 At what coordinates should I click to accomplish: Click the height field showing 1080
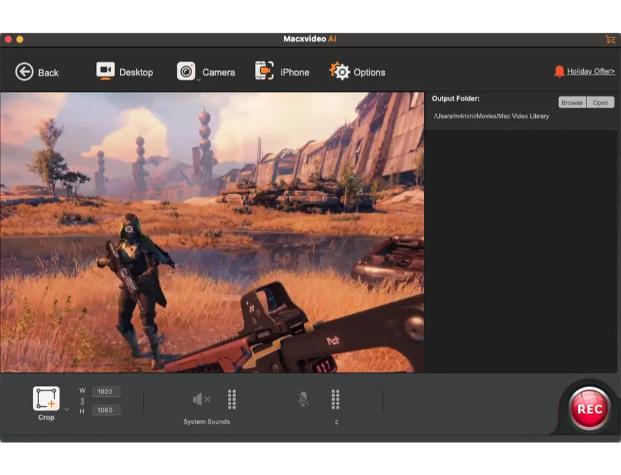click(x=106, y=410)
